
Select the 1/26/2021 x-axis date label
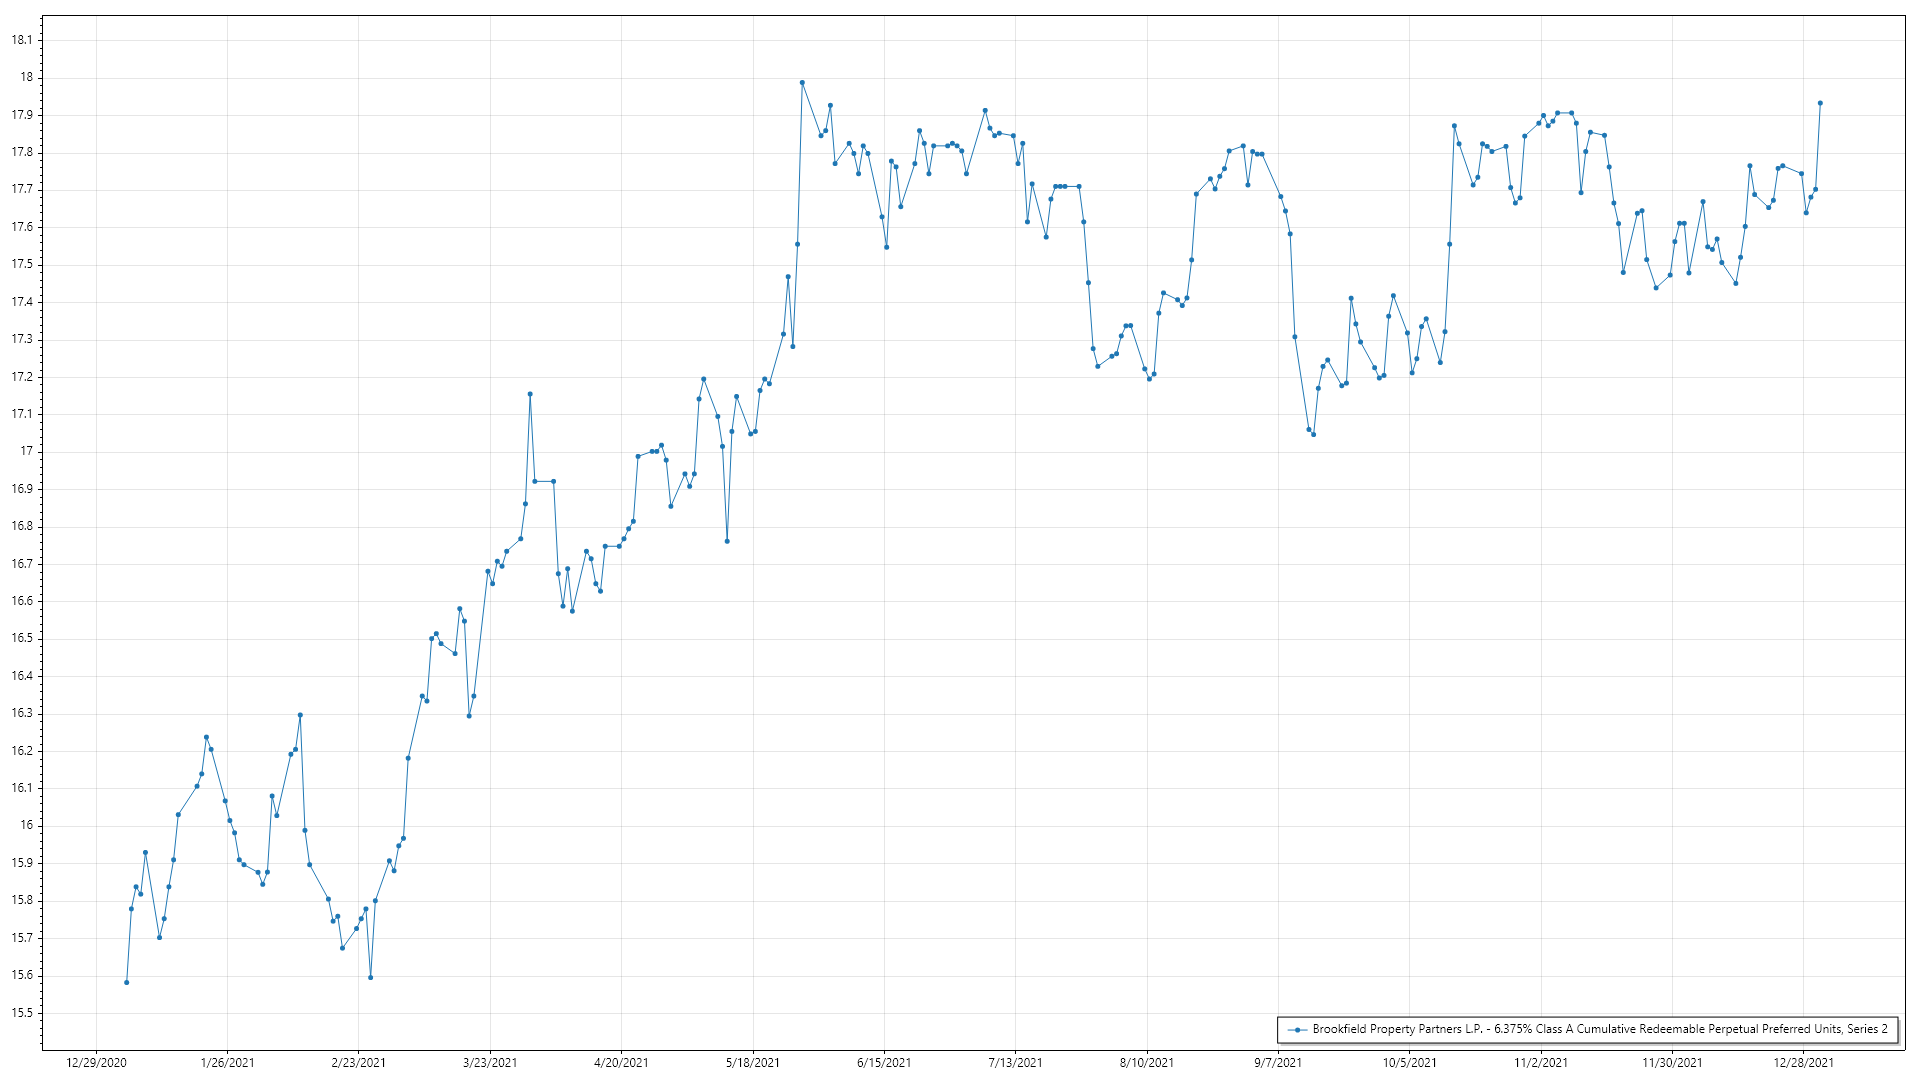[227, 1062]
